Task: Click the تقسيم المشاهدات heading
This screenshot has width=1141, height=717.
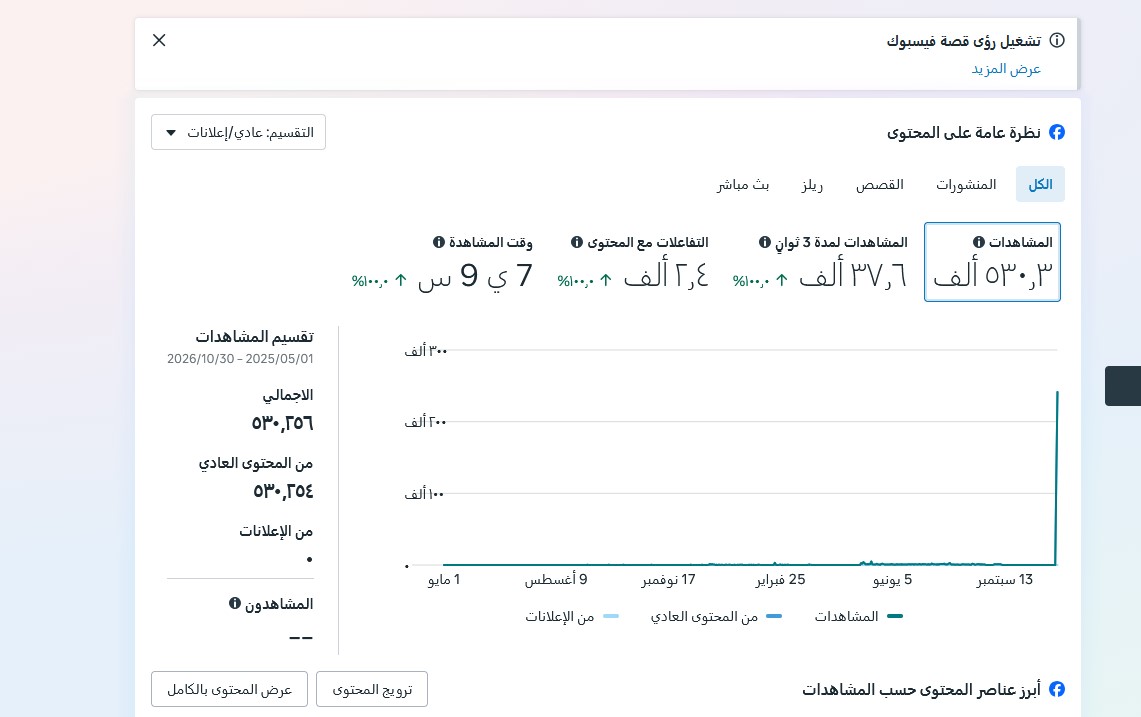Action: (x=254, y=336)
